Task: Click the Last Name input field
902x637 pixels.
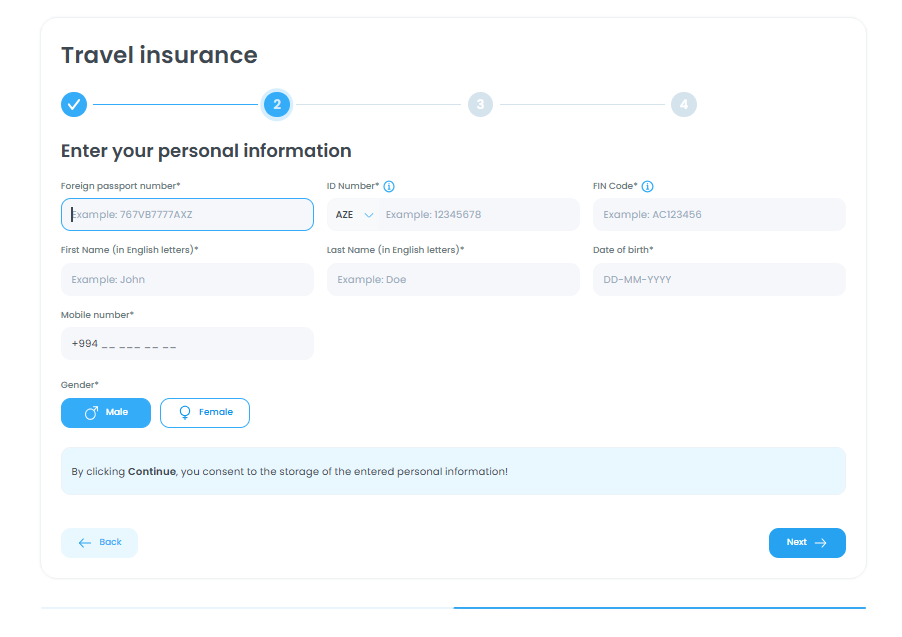Action: pos(453,280)
